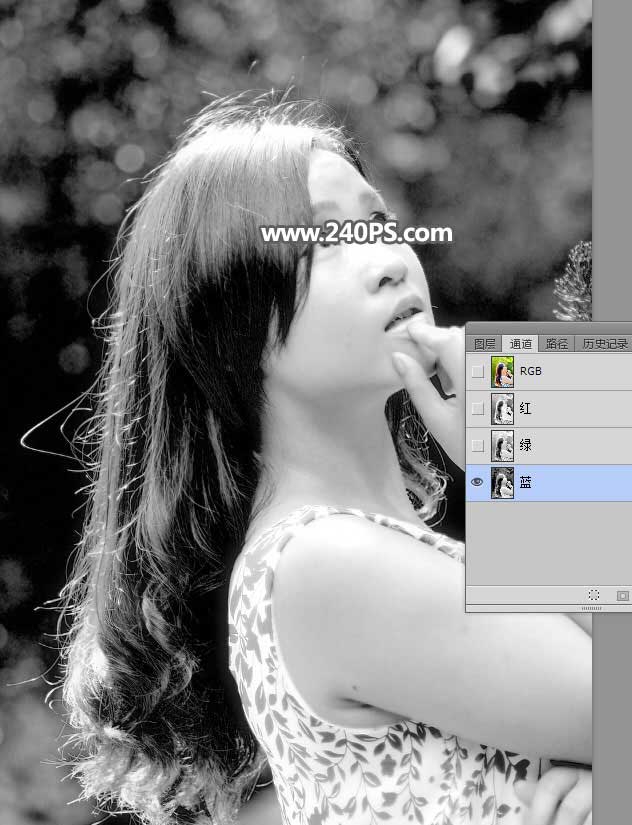Select the RGB channel name

530,371
